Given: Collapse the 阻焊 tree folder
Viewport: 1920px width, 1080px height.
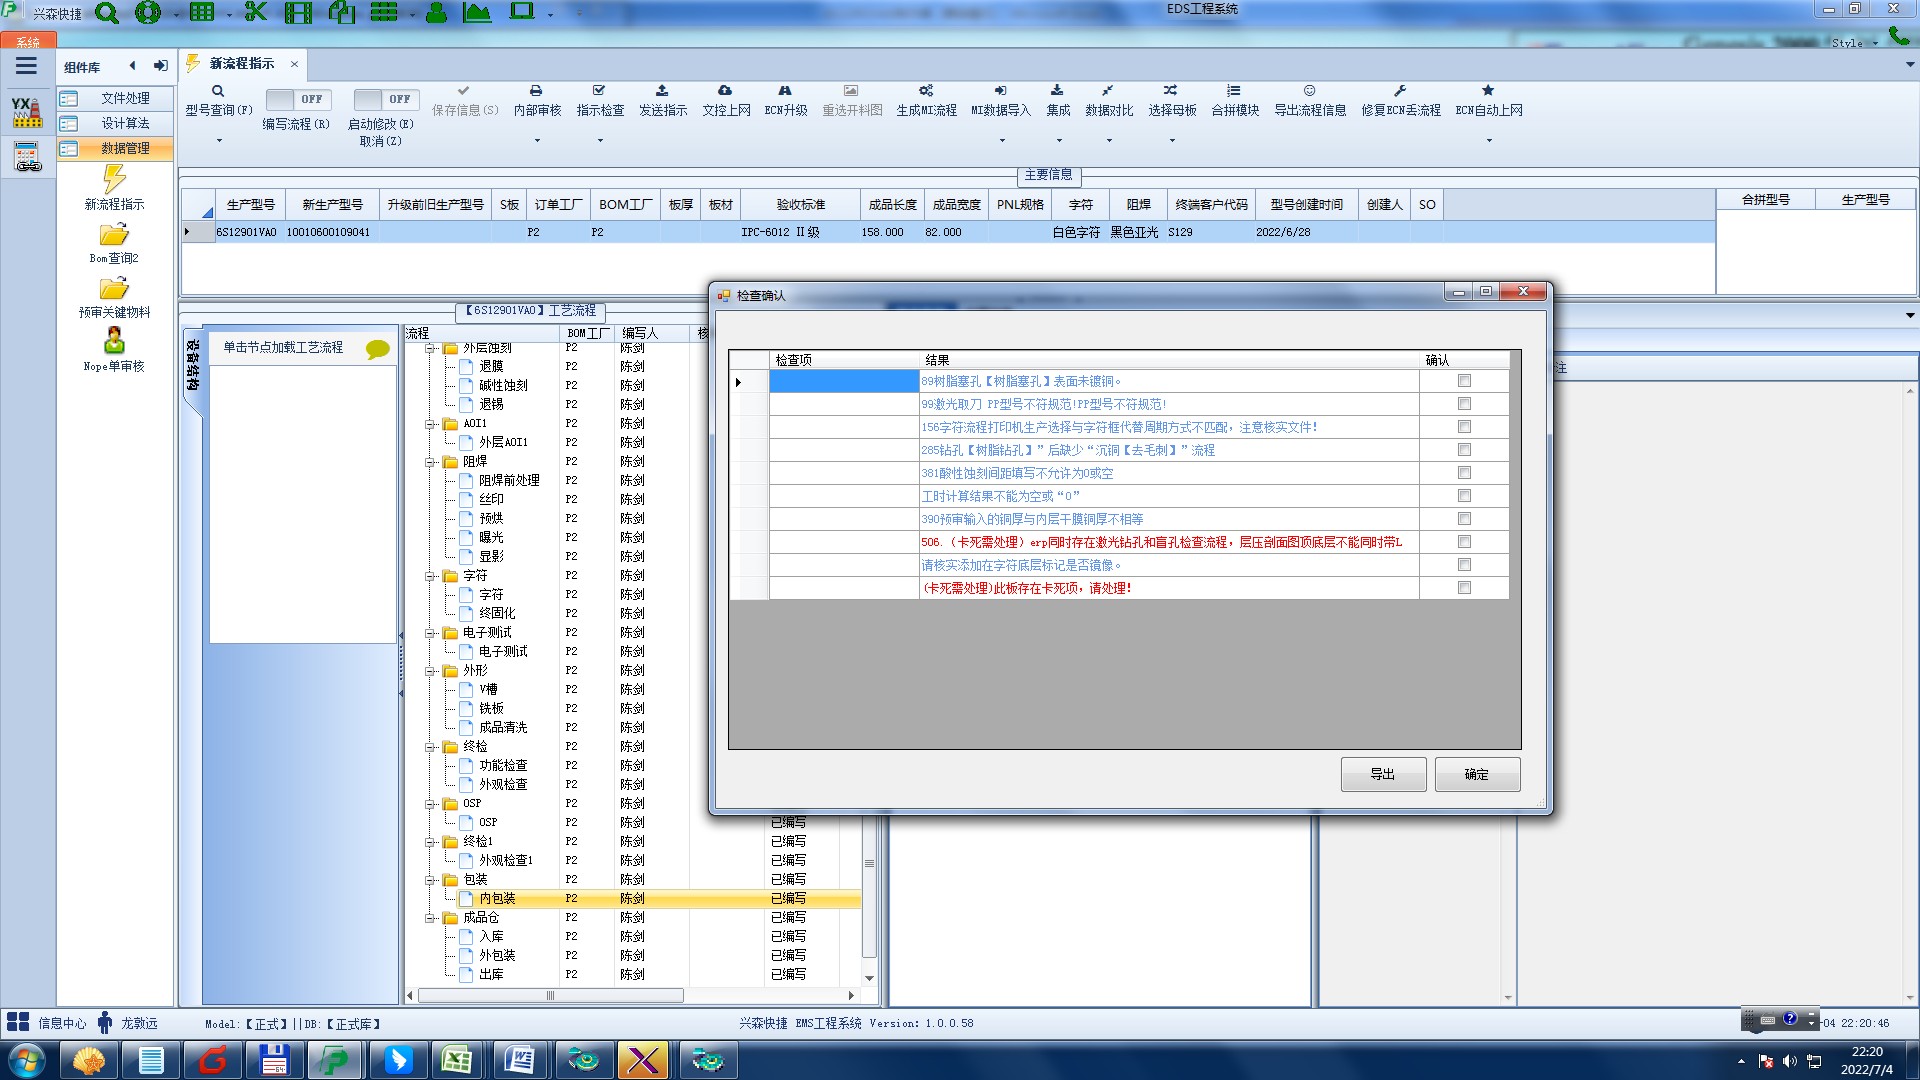Looking at the screenshot, I should pos(430,462).
